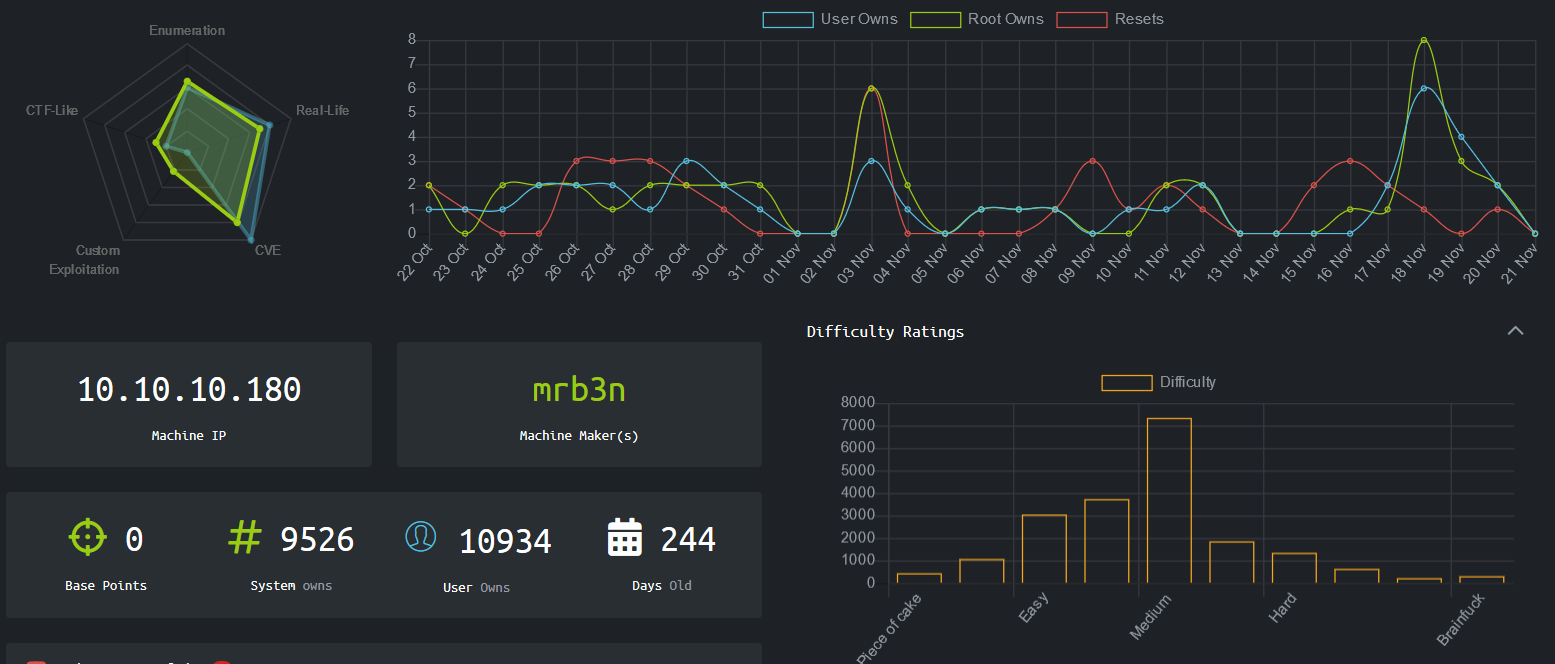This screenshot has width=1555, height=664.
Task: Toggle User Owns series in chart legend
Action: pos(787,19)
